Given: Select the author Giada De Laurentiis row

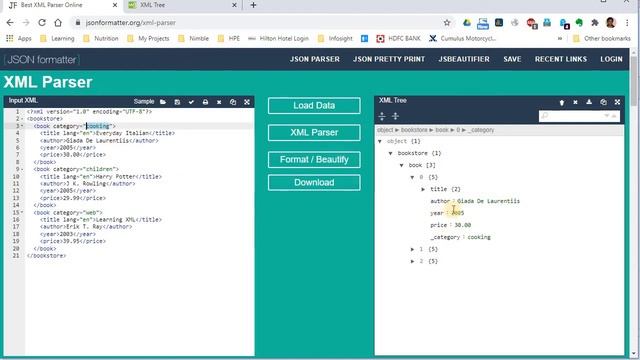Looking at the screenshot, I should [475, 201].
